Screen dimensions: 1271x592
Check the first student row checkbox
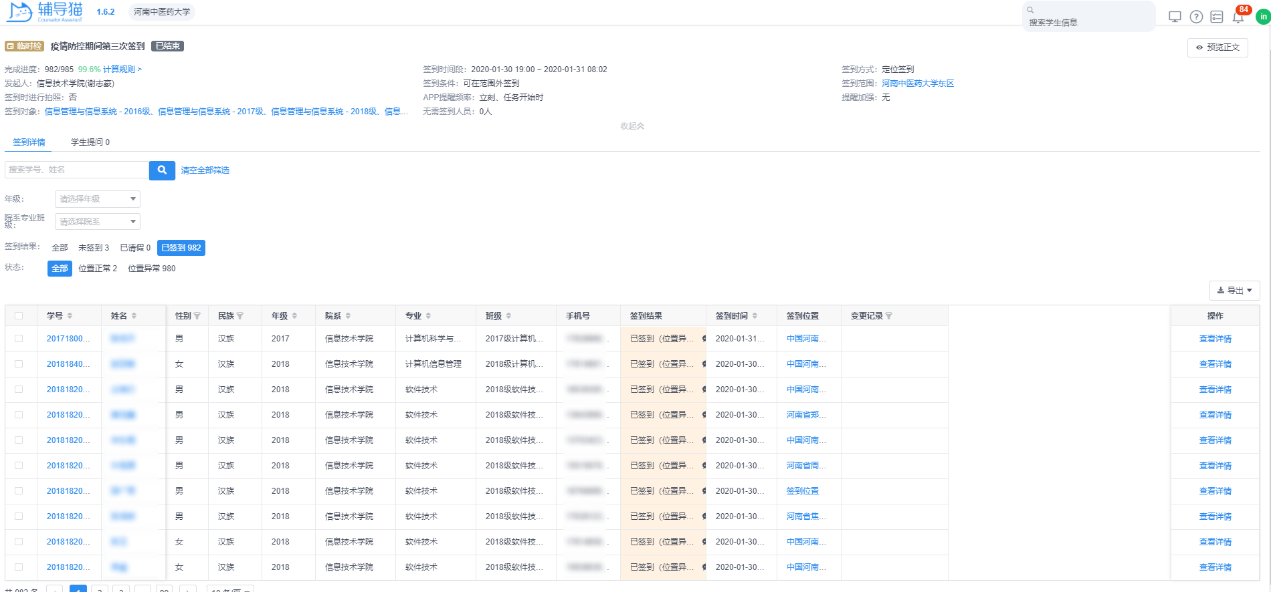(x=19, y=339)
